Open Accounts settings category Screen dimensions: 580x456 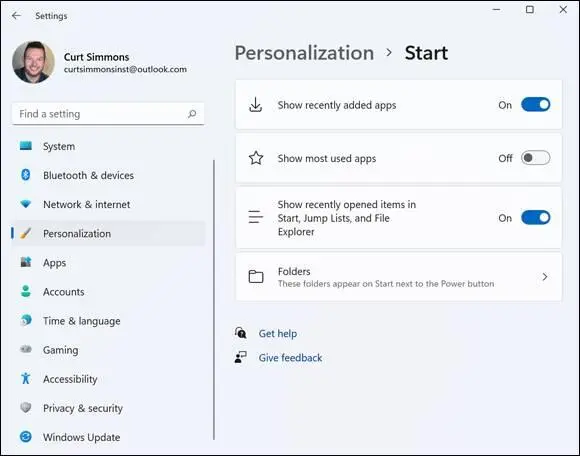point(64,292)
